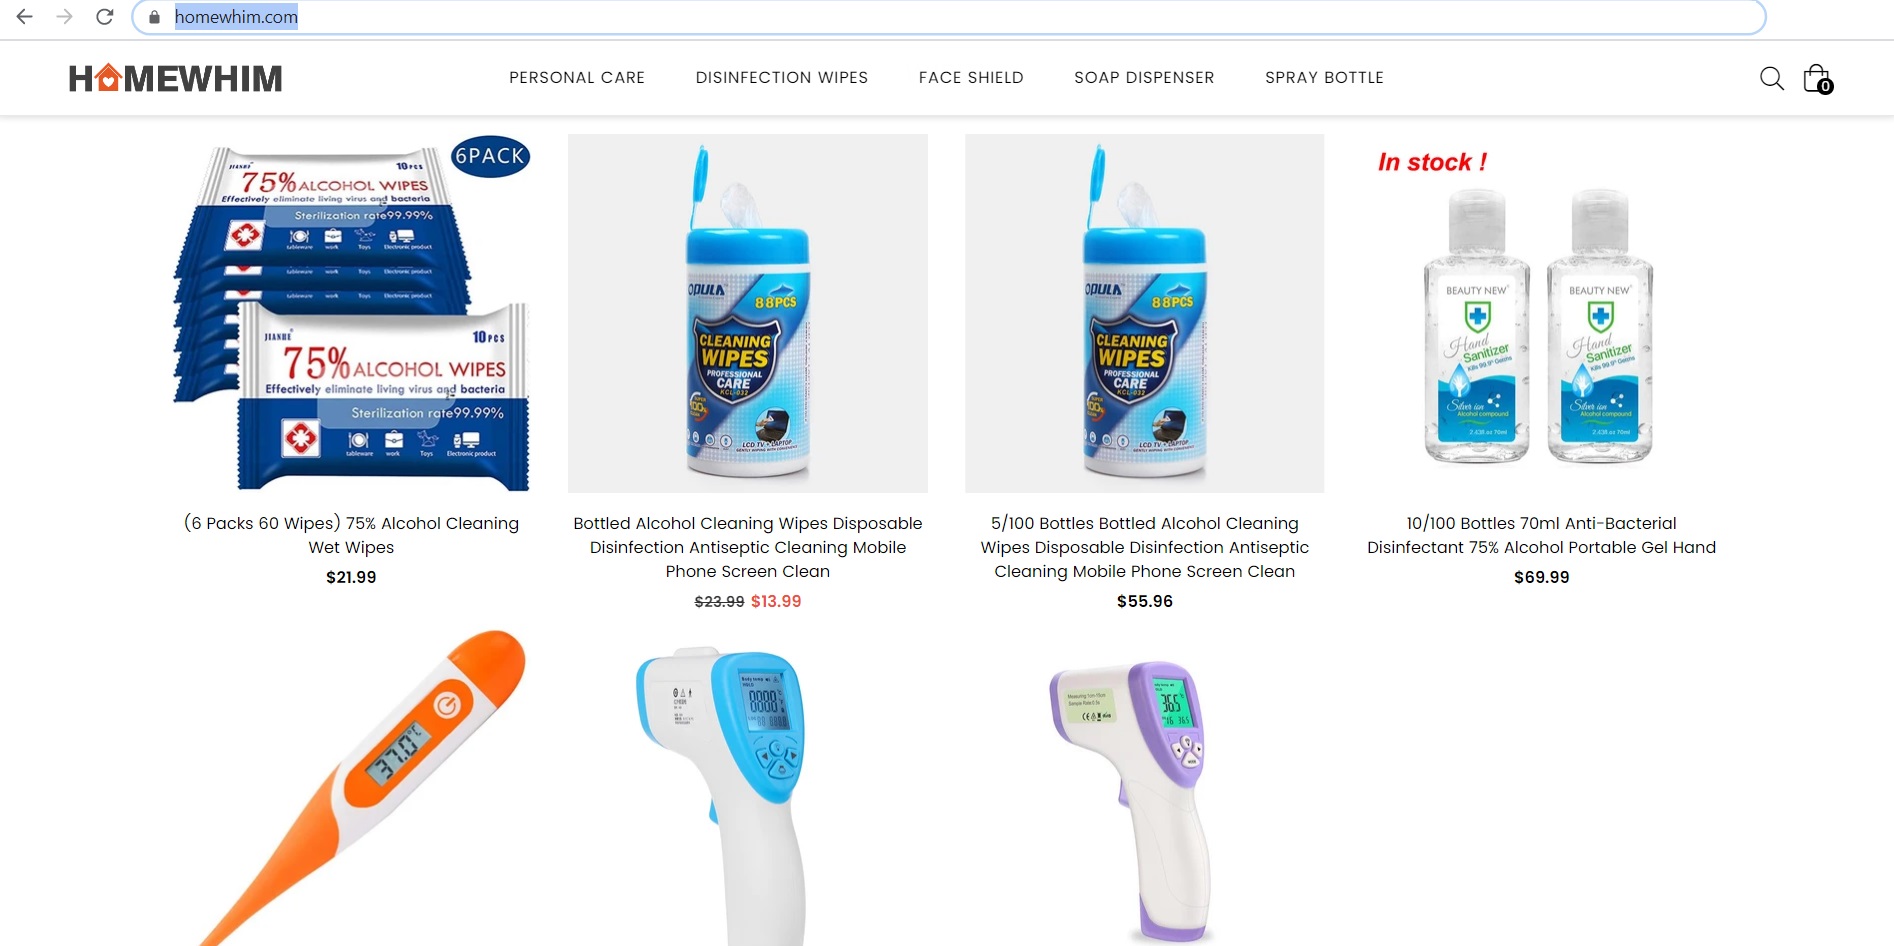
Task: Go to Face Shield category
Action: click(x=971, y=78)
